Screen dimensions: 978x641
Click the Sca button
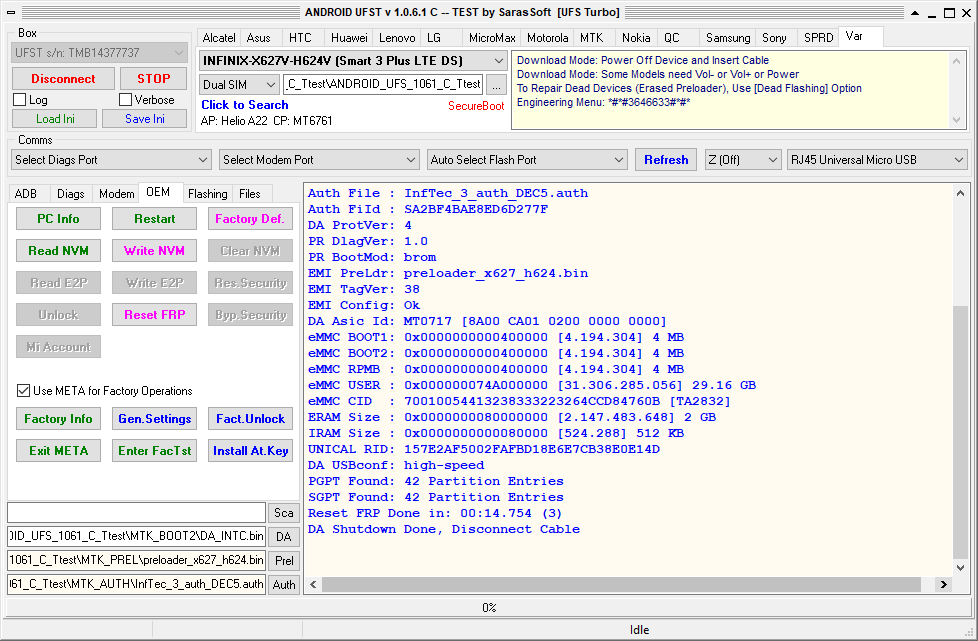[283, 513]
